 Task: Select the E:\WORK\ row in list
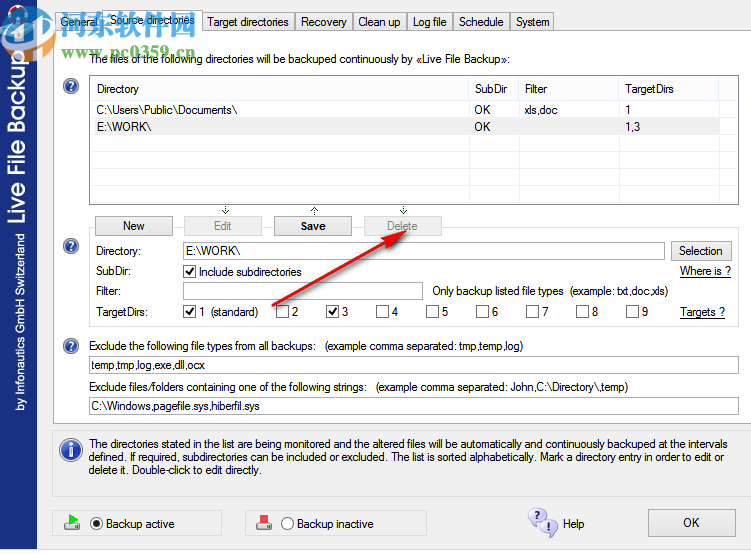[405, 126]
